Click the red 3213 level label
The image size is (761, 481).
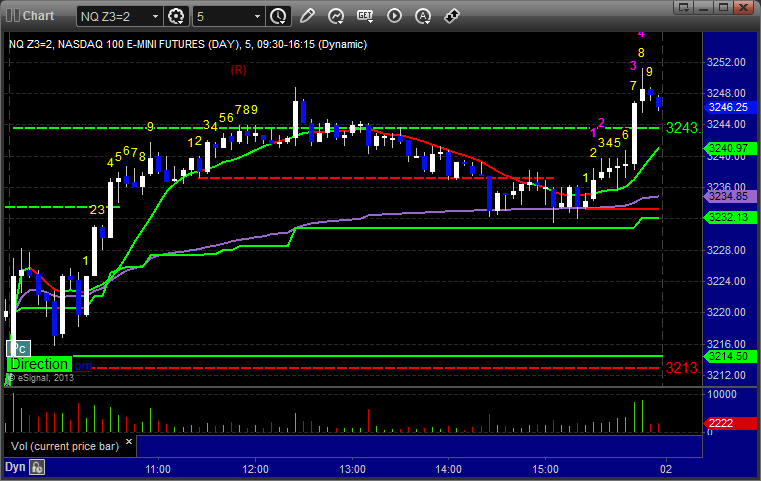pos(683,368)
